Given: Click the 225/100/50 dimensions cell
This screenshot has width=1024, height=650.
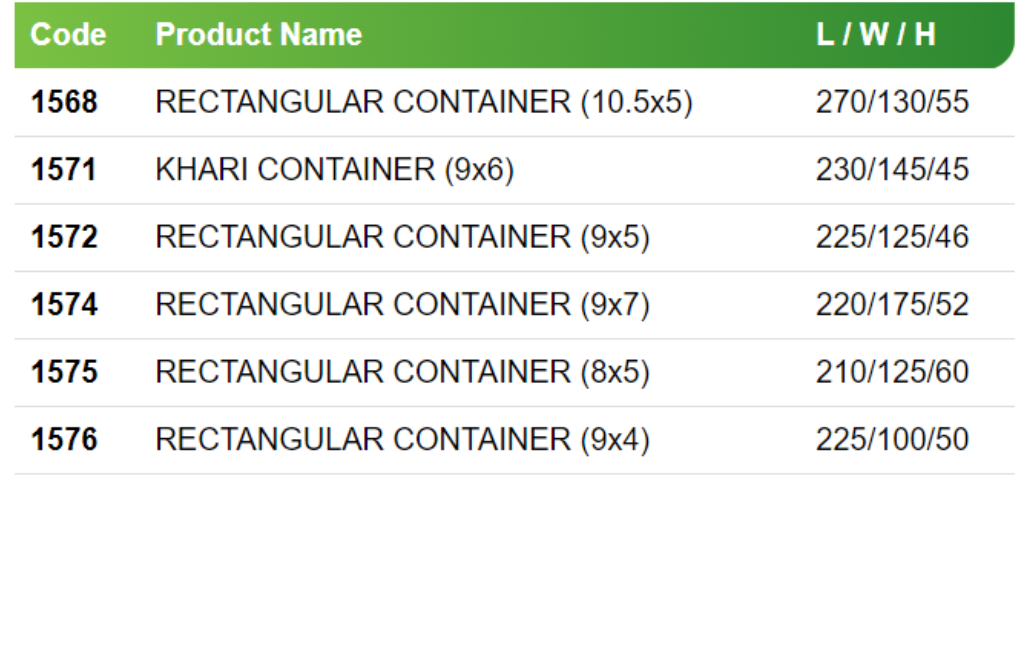Looking at the screenshot, I should coord(892,439).
